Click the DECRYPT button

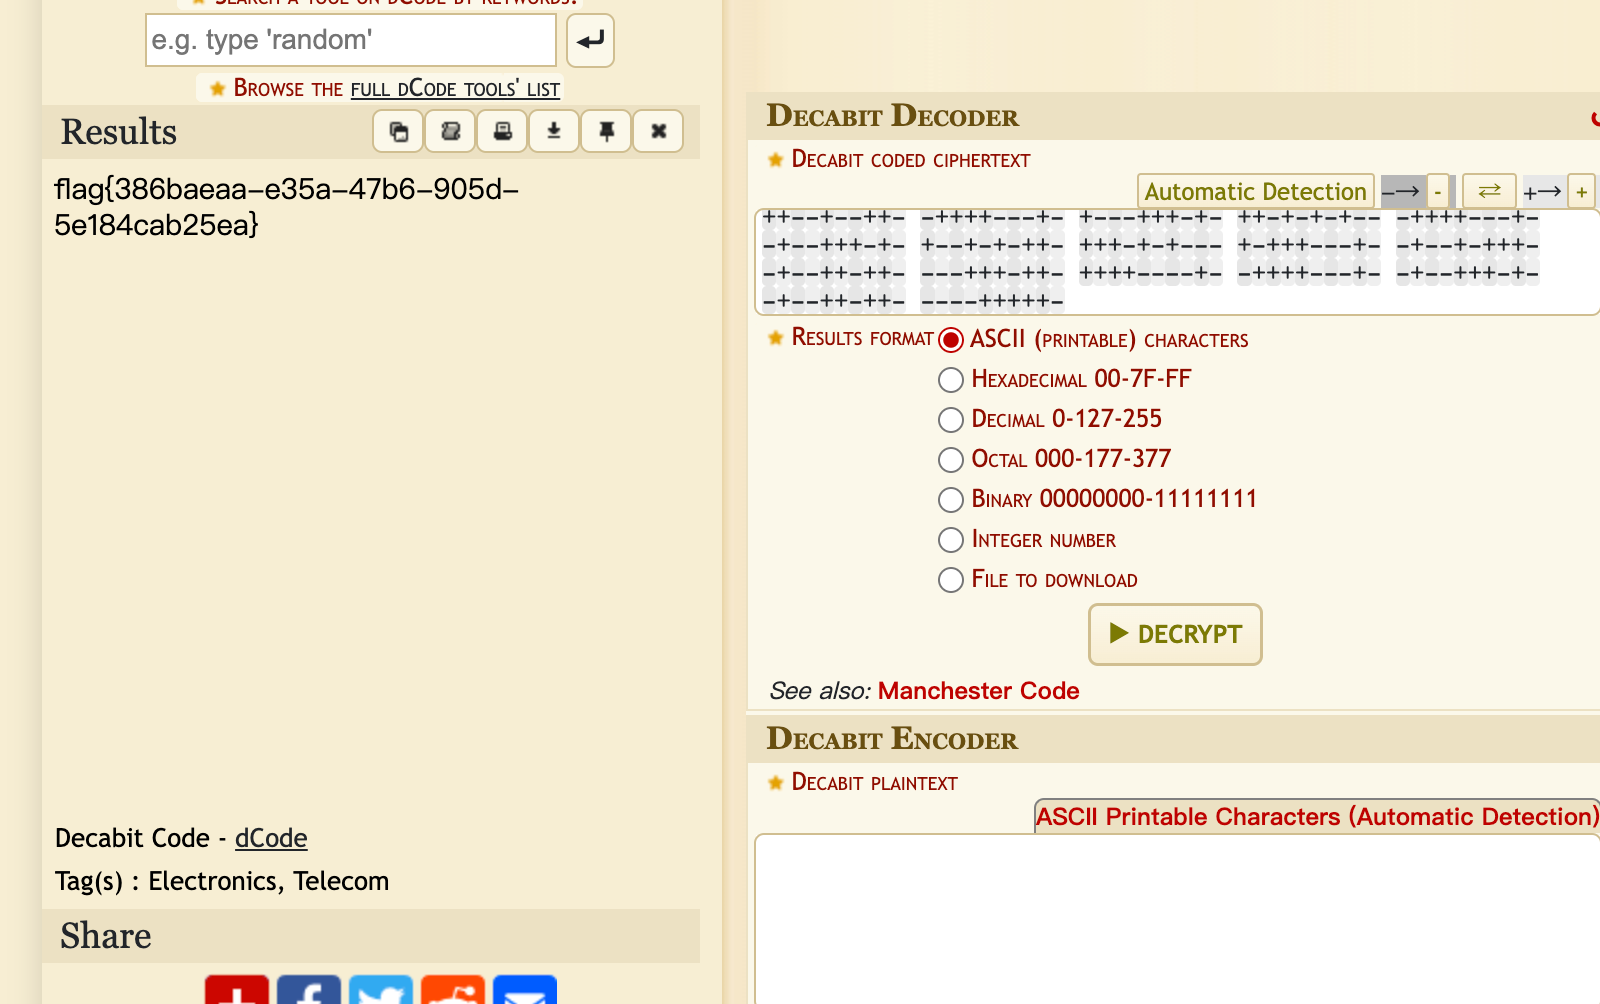(x=1175, y=634)
